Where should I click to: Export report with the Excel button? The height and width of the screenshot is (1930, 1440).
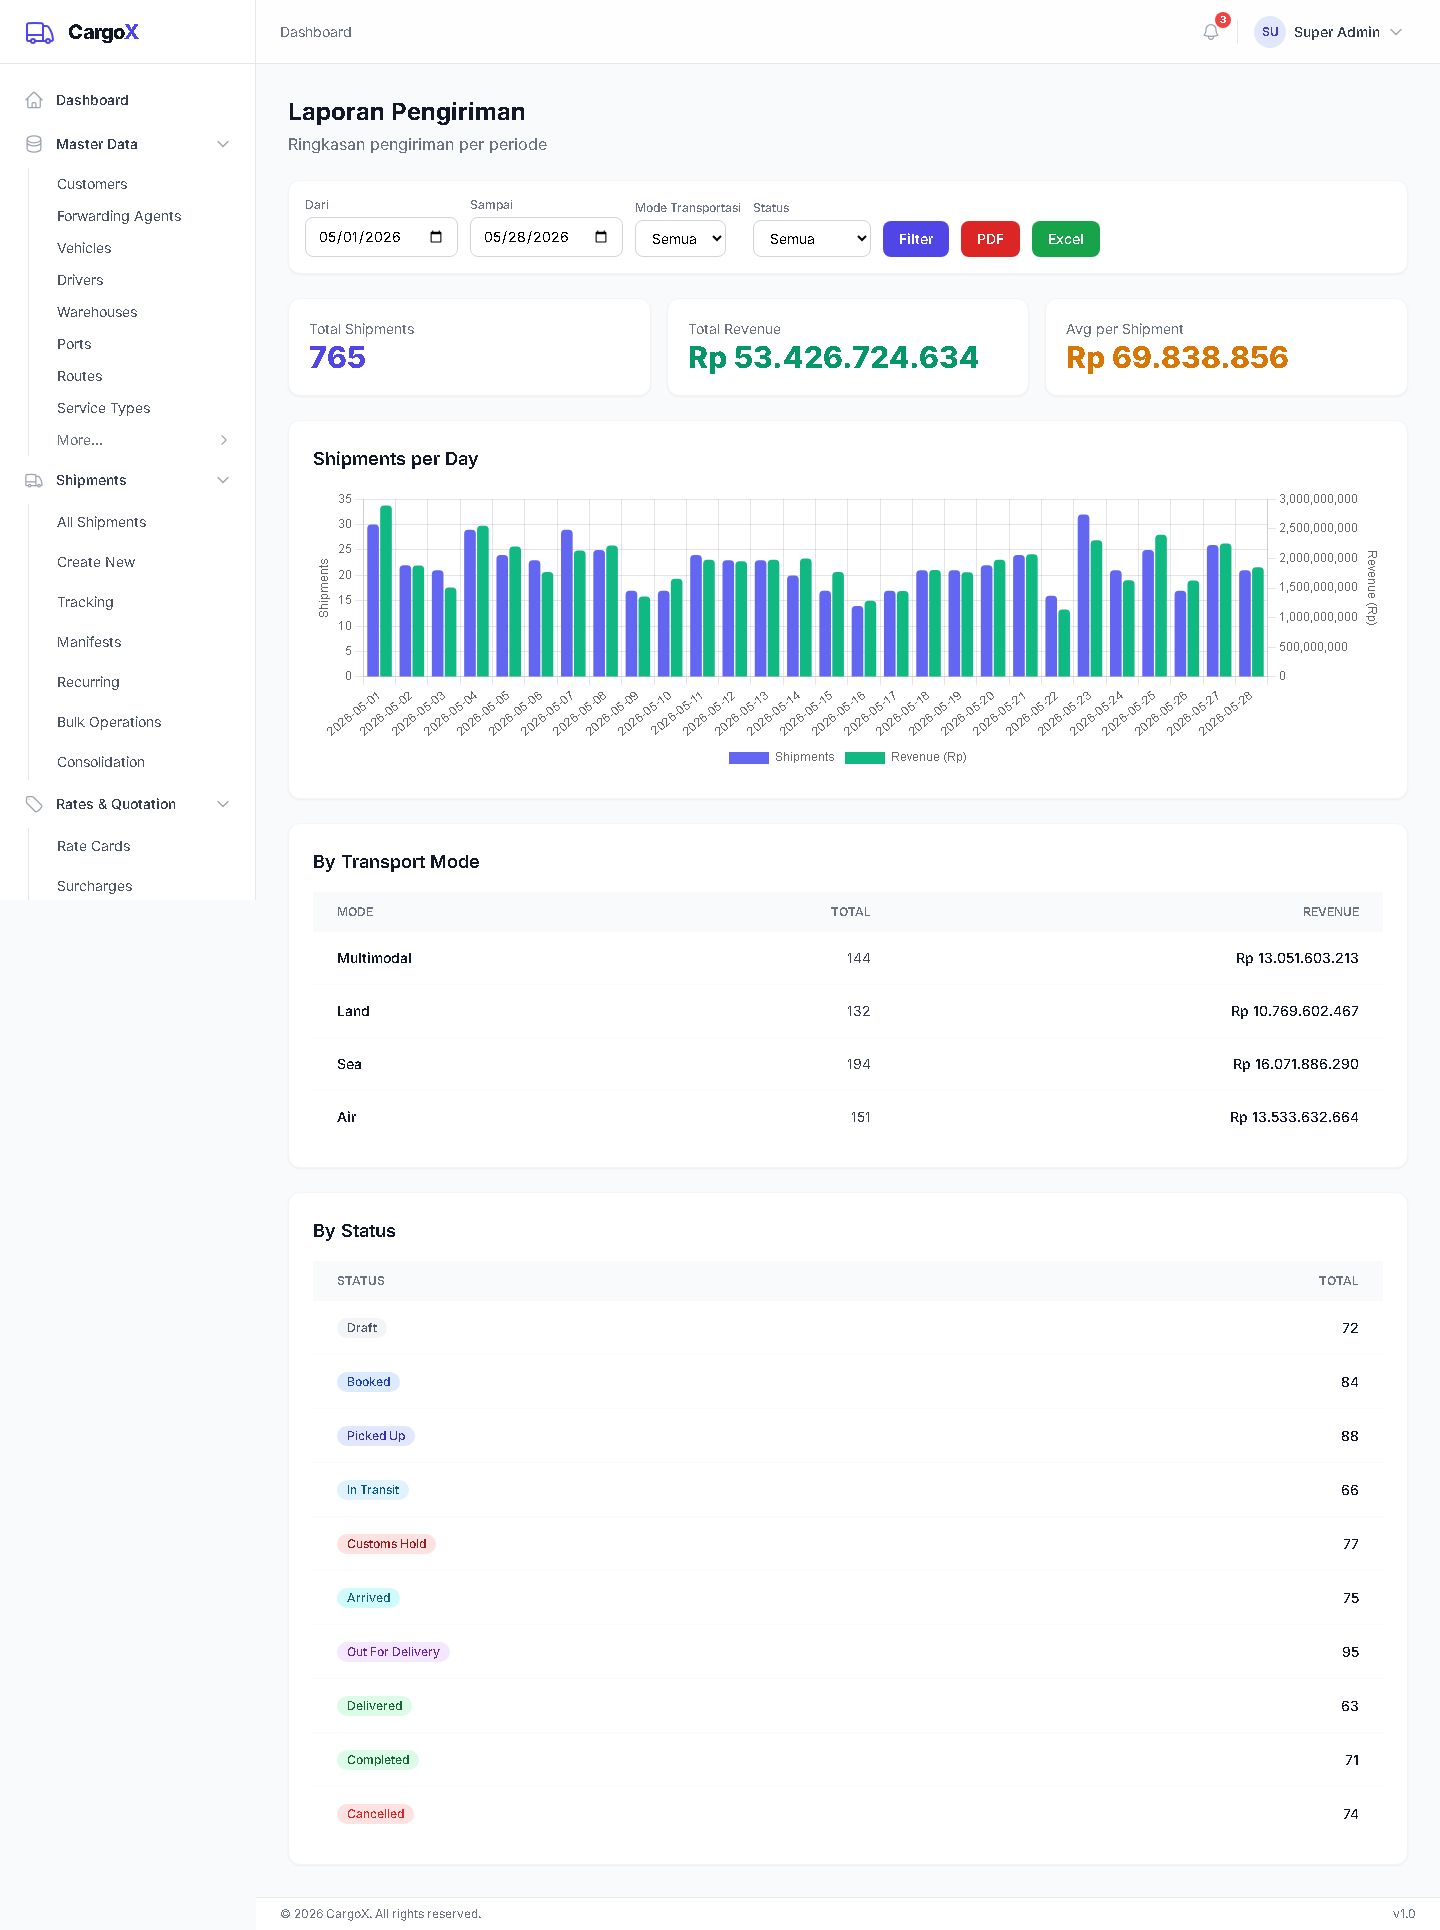click(x=1066, y=239)
